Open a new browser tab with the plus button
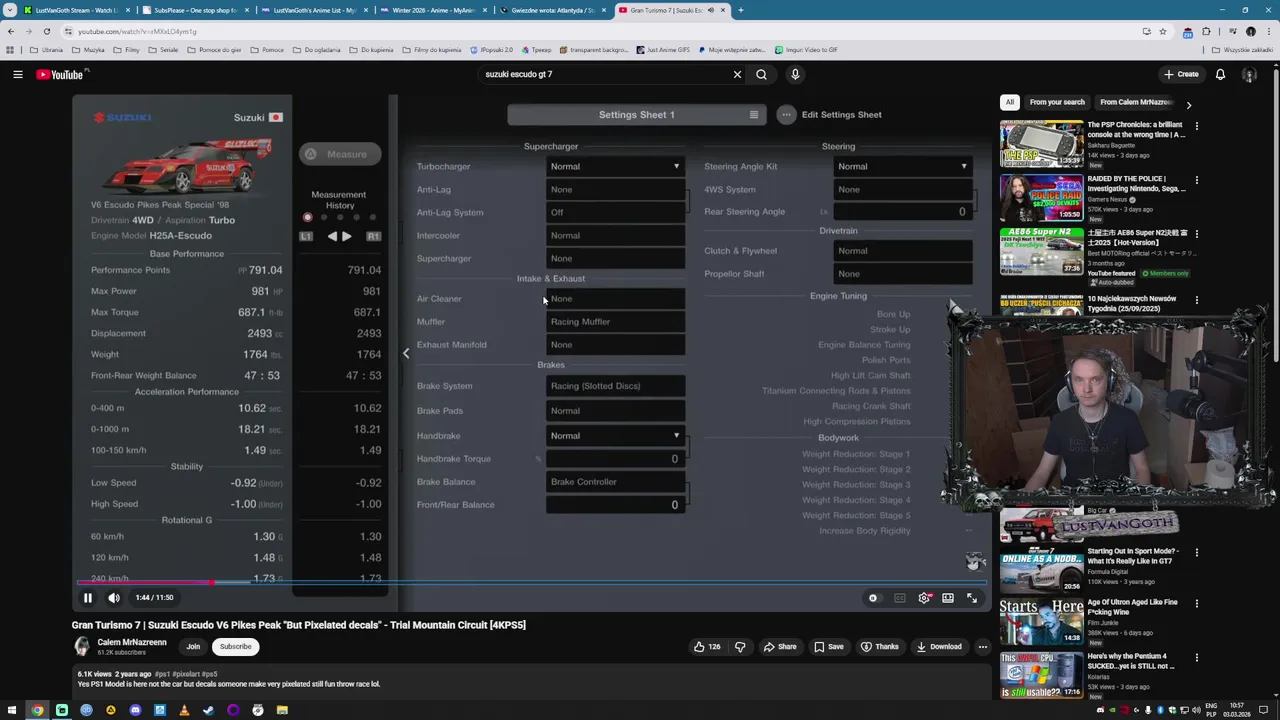The width and height of the screenshot is (1280, 720). [x=740, y=10]
